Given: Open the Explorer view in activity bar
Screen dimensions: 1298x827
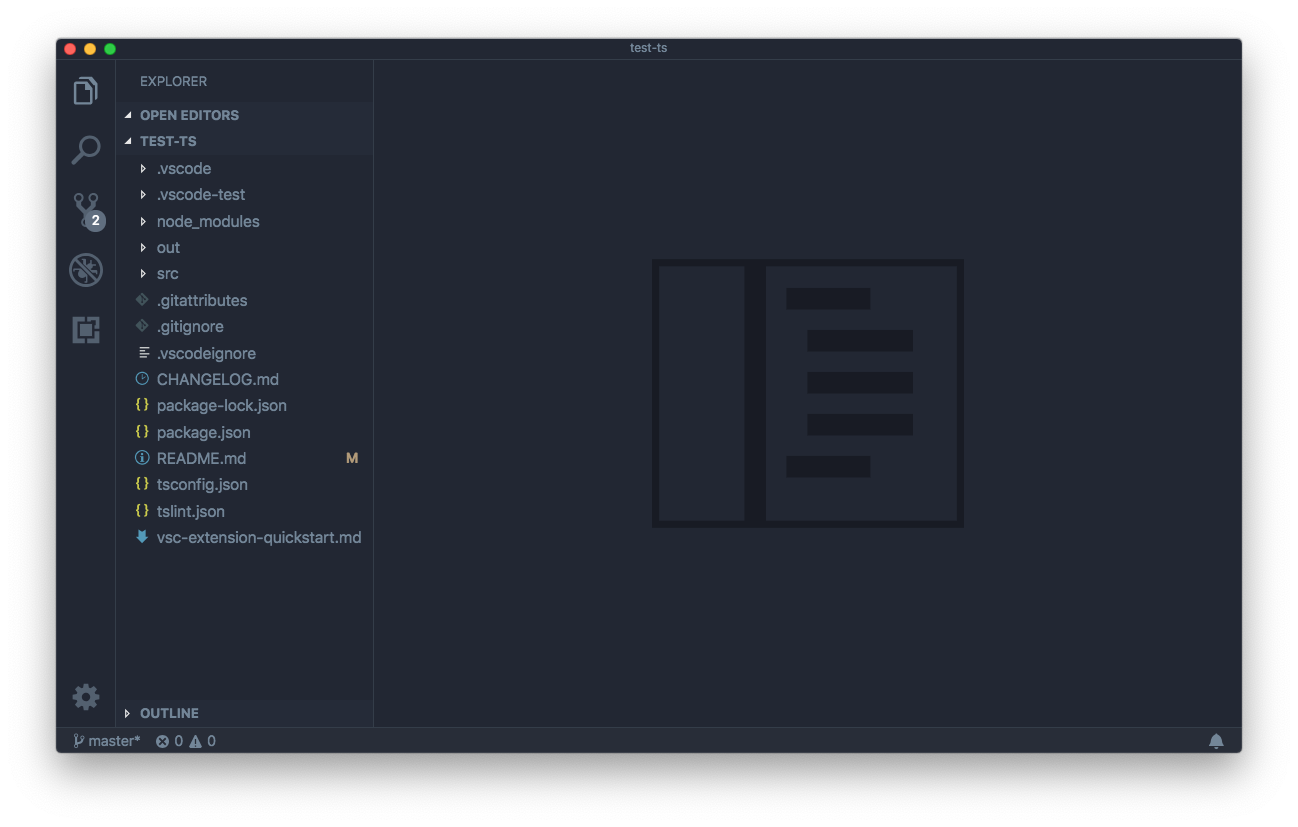Looking at the screenshot, I should (86, 91).
